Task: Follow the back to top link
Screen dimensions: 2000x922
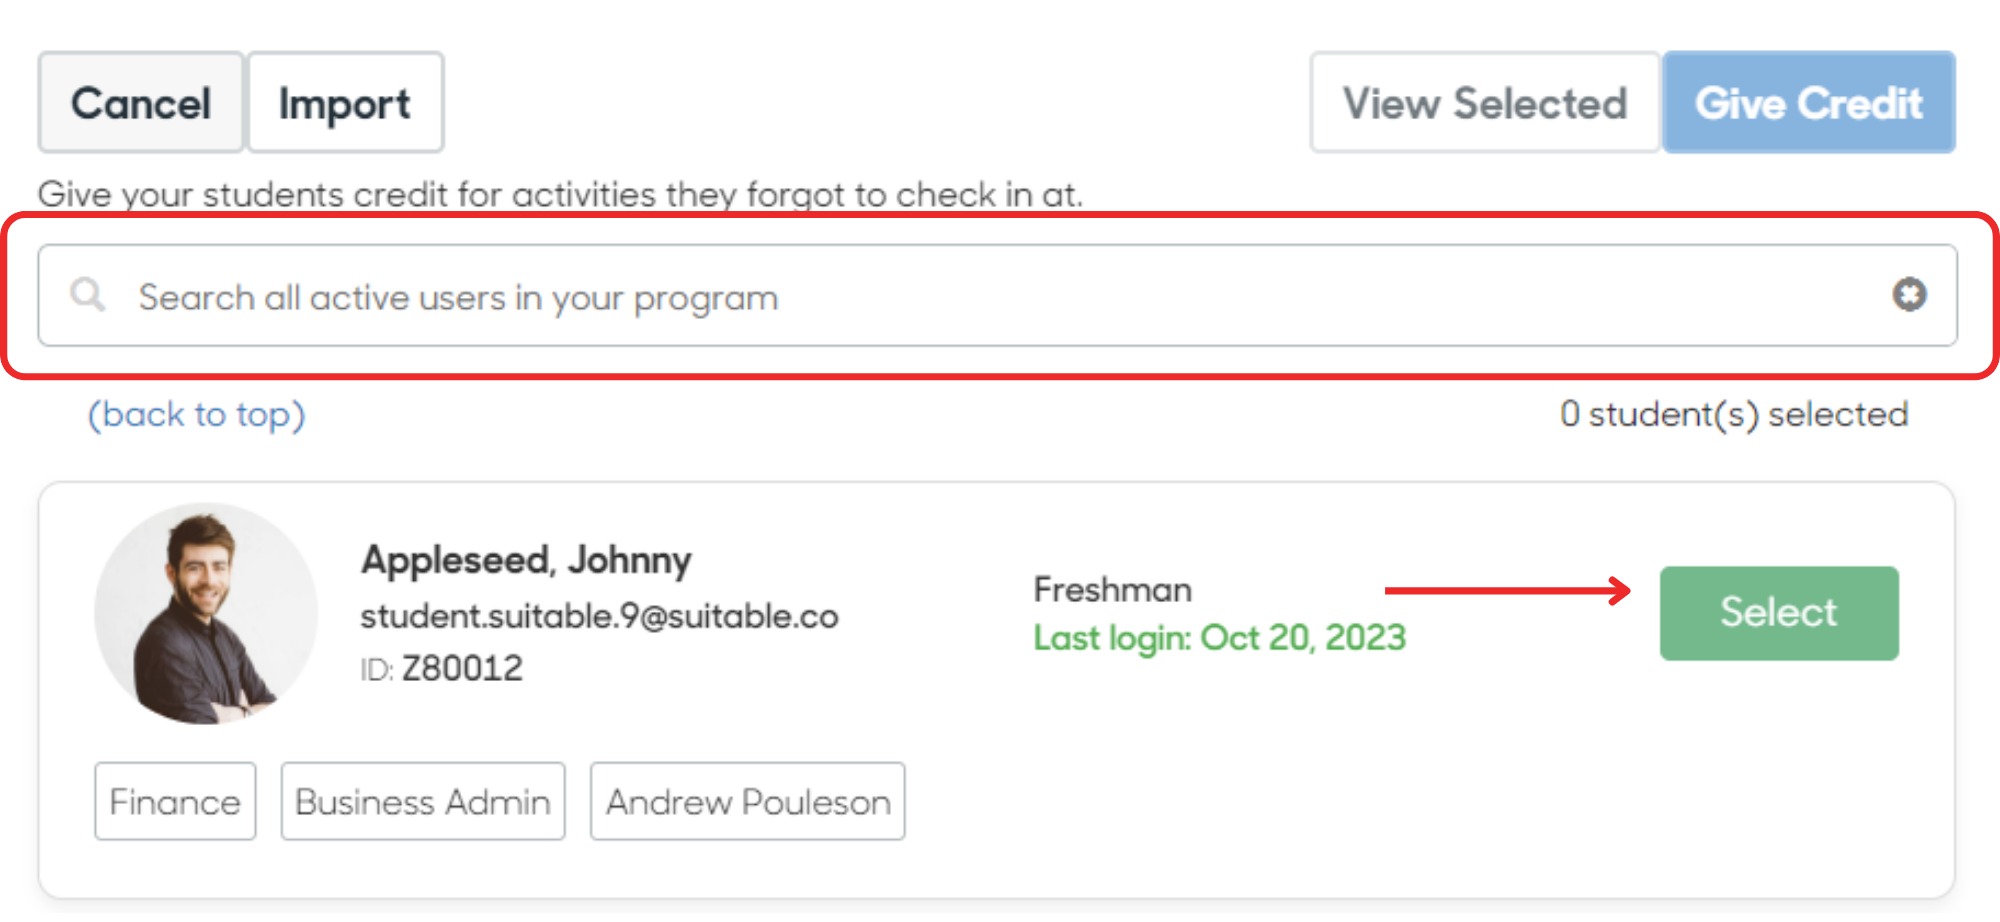Action: click(197, 414)
